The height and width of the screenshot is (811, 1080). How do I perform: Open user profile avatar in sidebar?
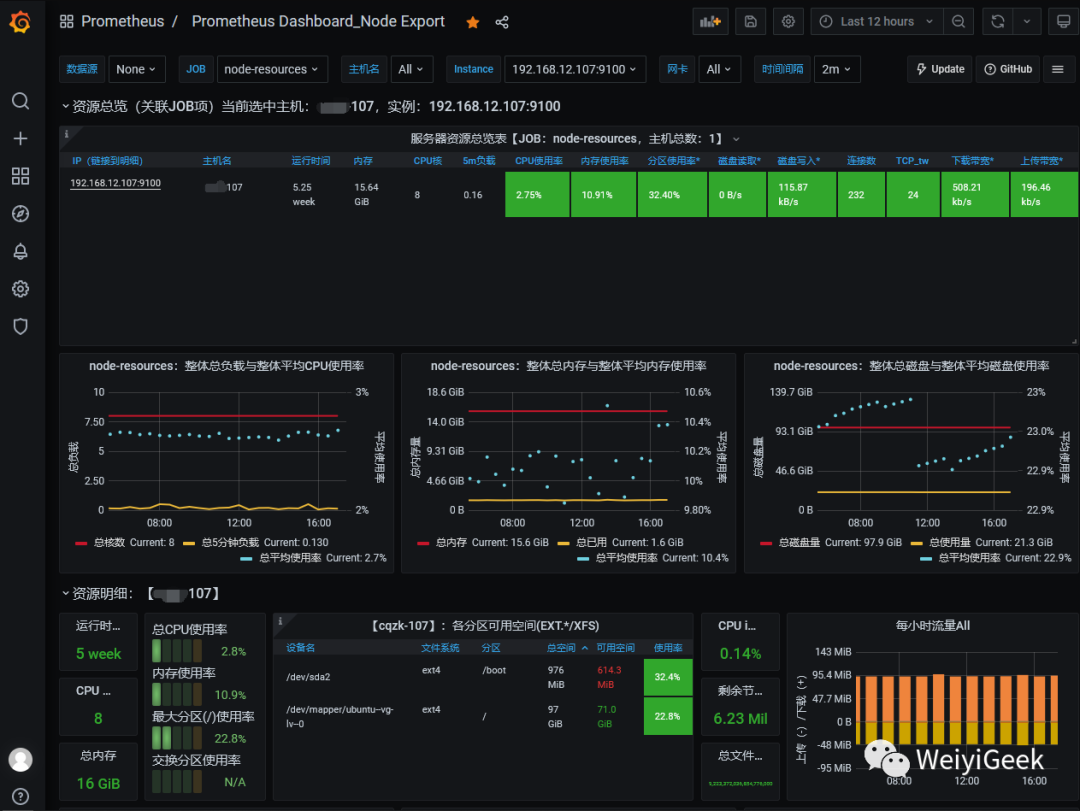21,759
